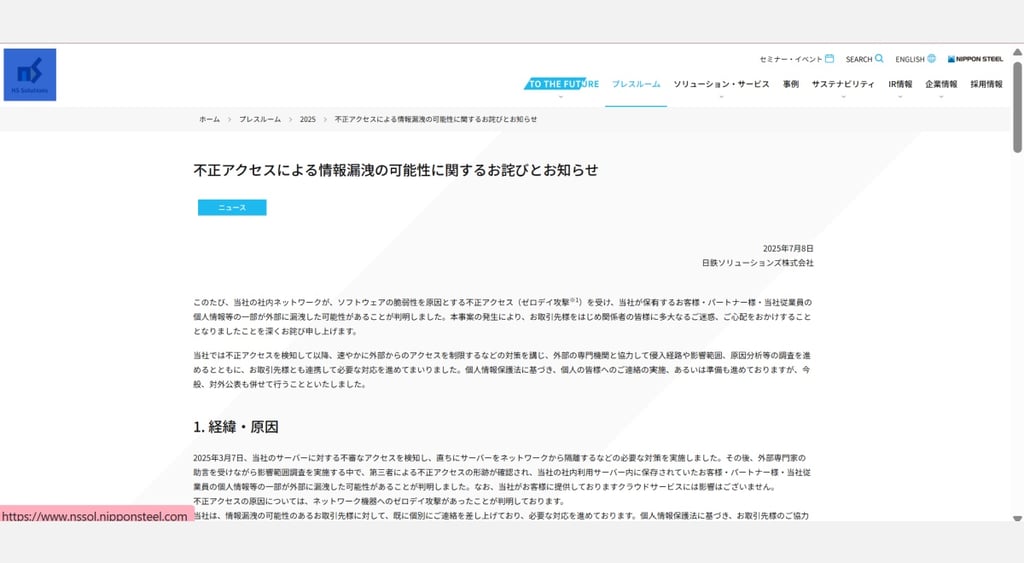Click the globe icon beside ENGLISH
Viewport: 1024px width, 563px height.
931,59
